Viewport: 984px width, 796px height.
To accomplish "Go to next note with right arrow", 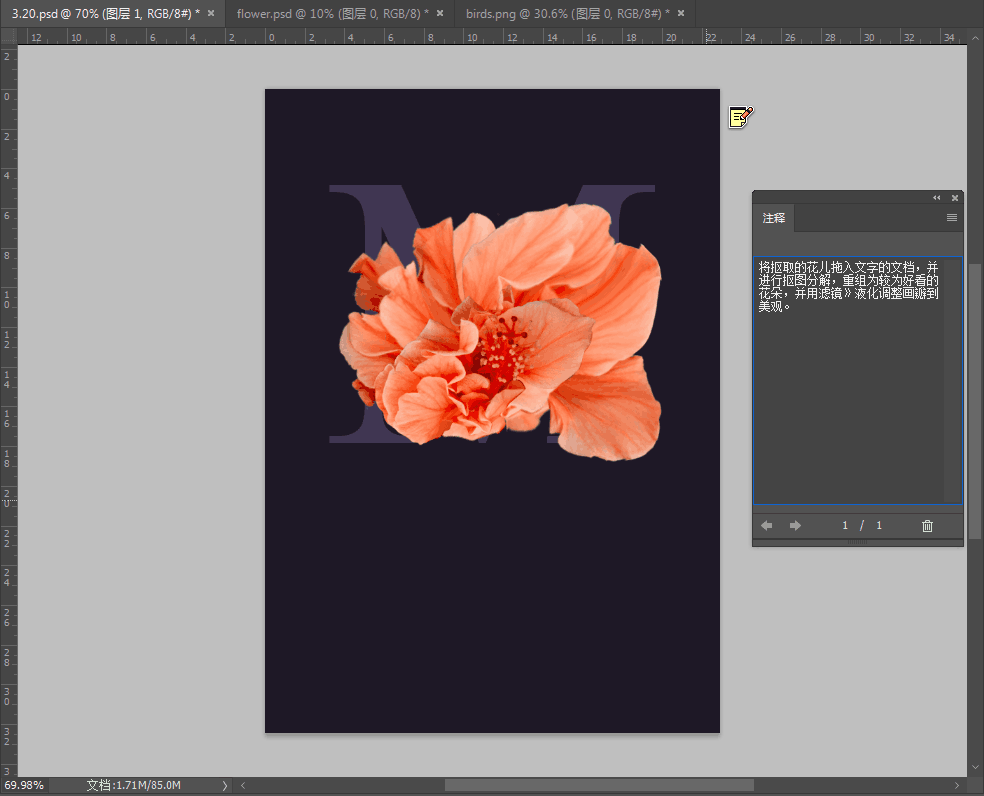I will pyautogui.click(x=796, y=526).
